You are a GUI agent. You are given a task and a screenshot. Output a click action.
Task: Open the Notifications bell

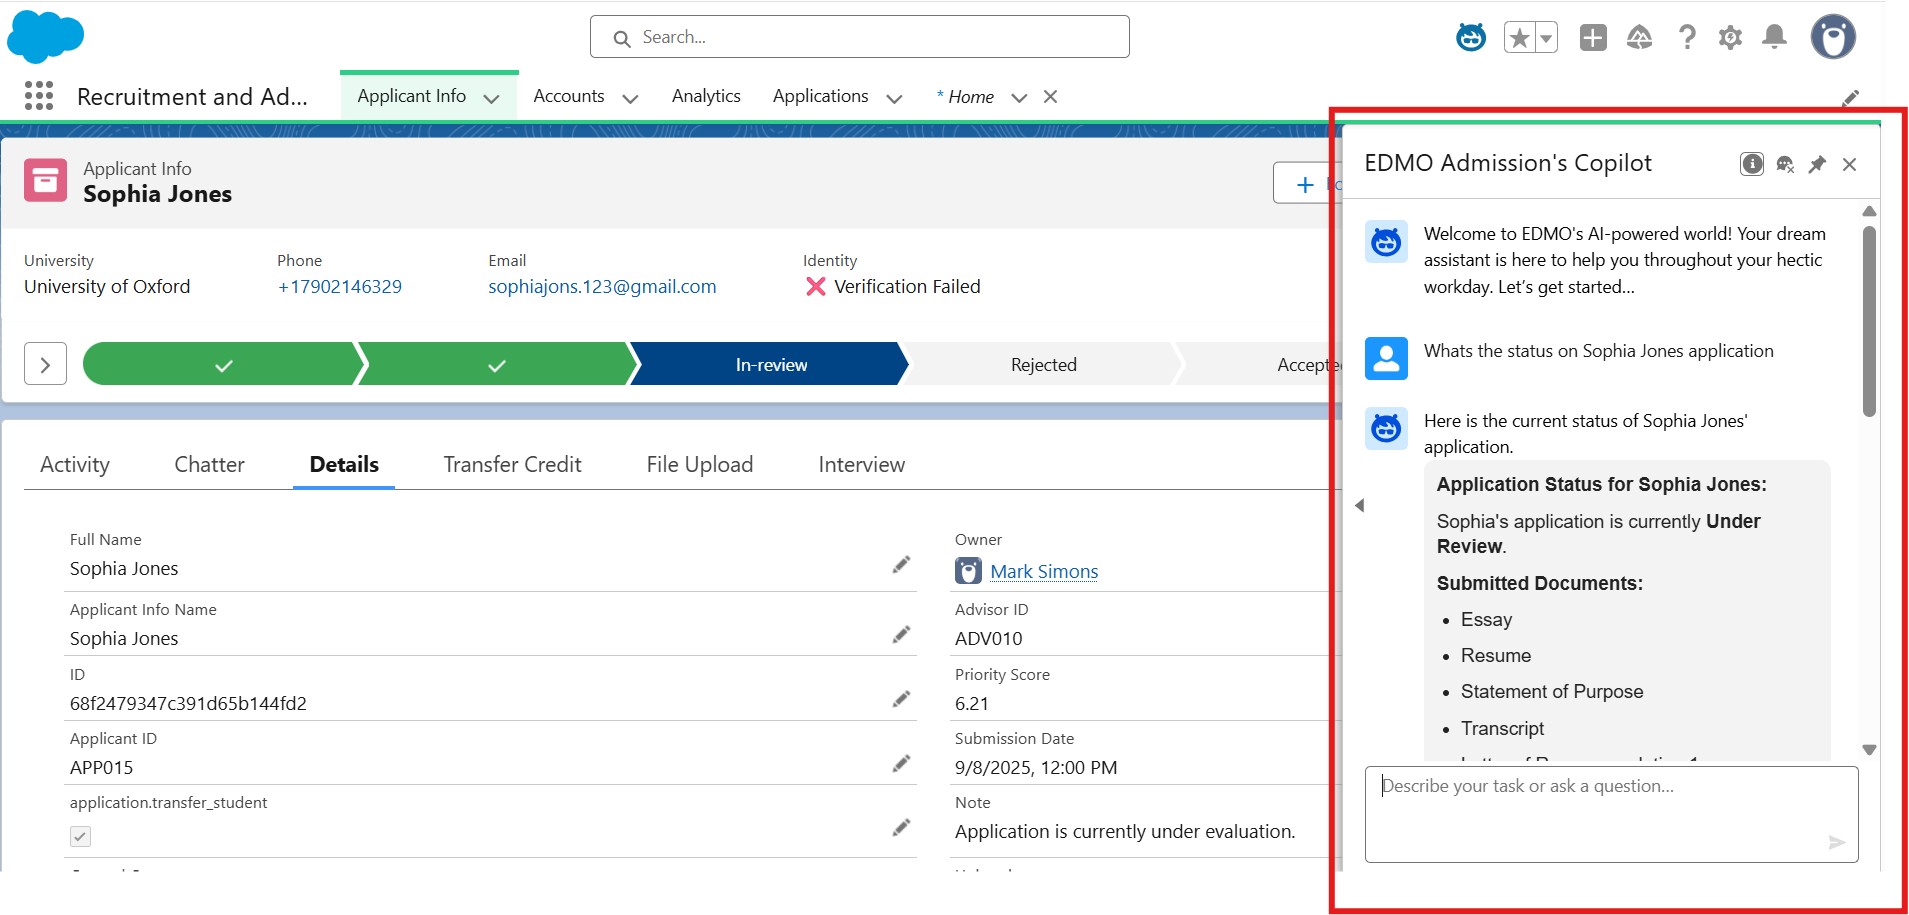tap(1774, 38)
